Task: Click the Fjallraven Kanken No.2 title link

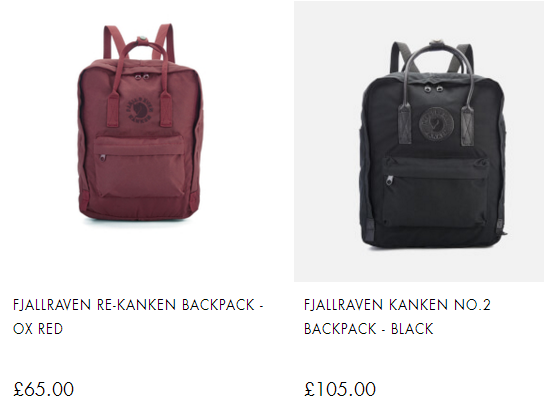Action: click(397, 317)
